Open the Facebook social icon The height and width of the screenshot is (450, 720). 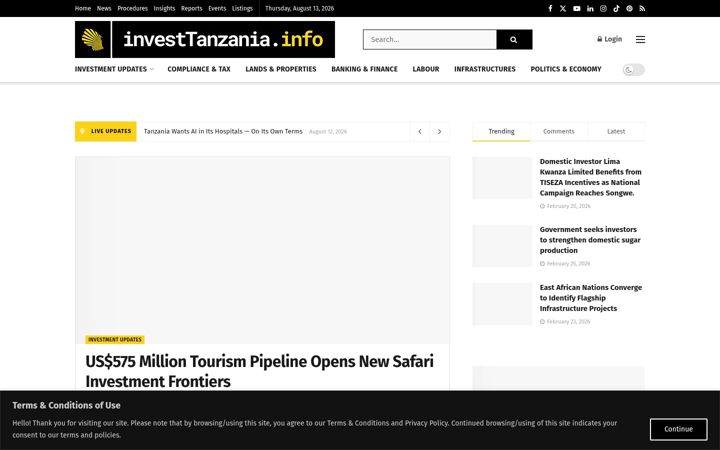pyautogui.click(x=550, y=8)
